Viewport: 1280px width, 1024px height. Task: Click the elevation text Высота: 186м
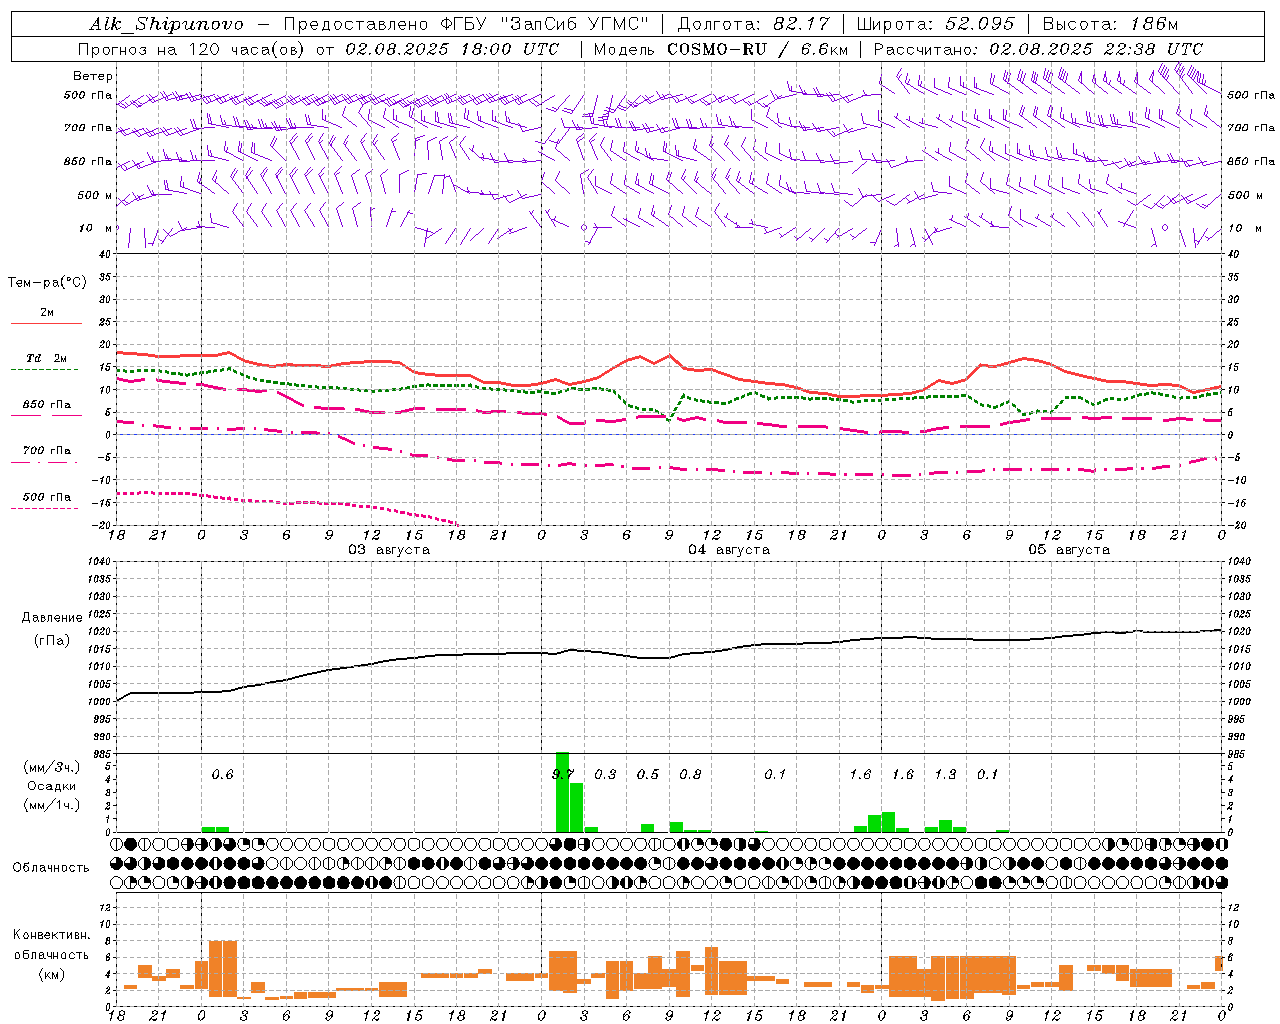click(1110, 24)
